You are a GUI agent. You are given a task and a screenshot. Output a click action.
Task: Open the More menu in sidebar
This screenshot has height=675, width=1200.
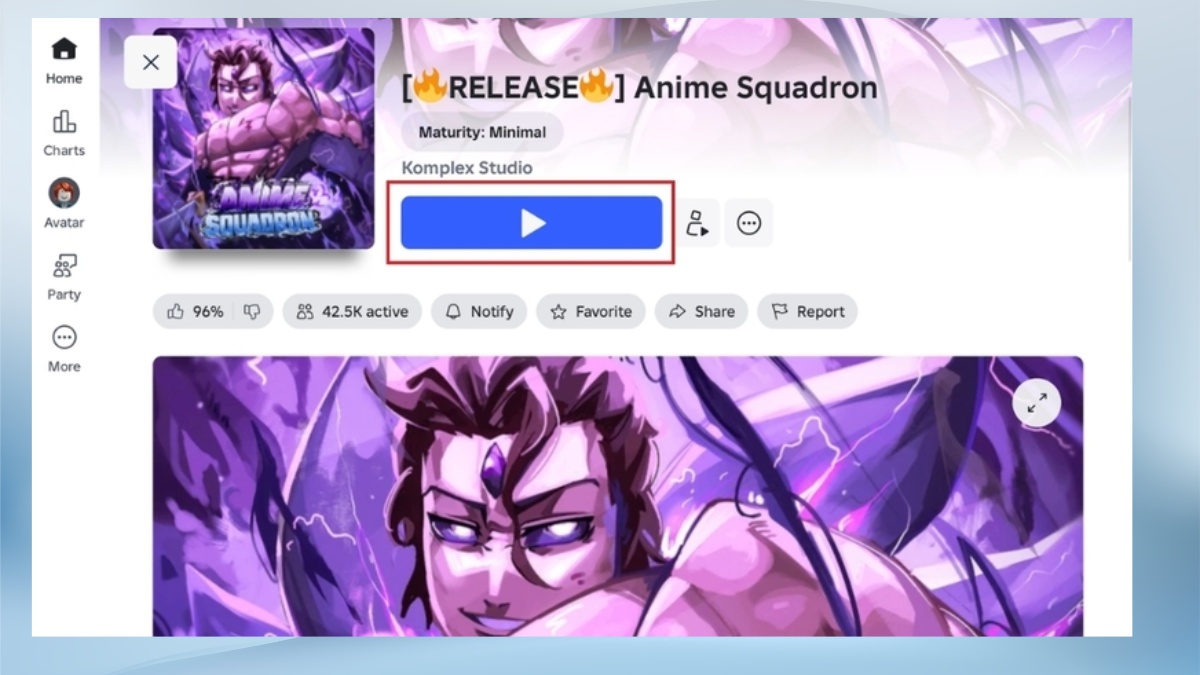point(64,349)
